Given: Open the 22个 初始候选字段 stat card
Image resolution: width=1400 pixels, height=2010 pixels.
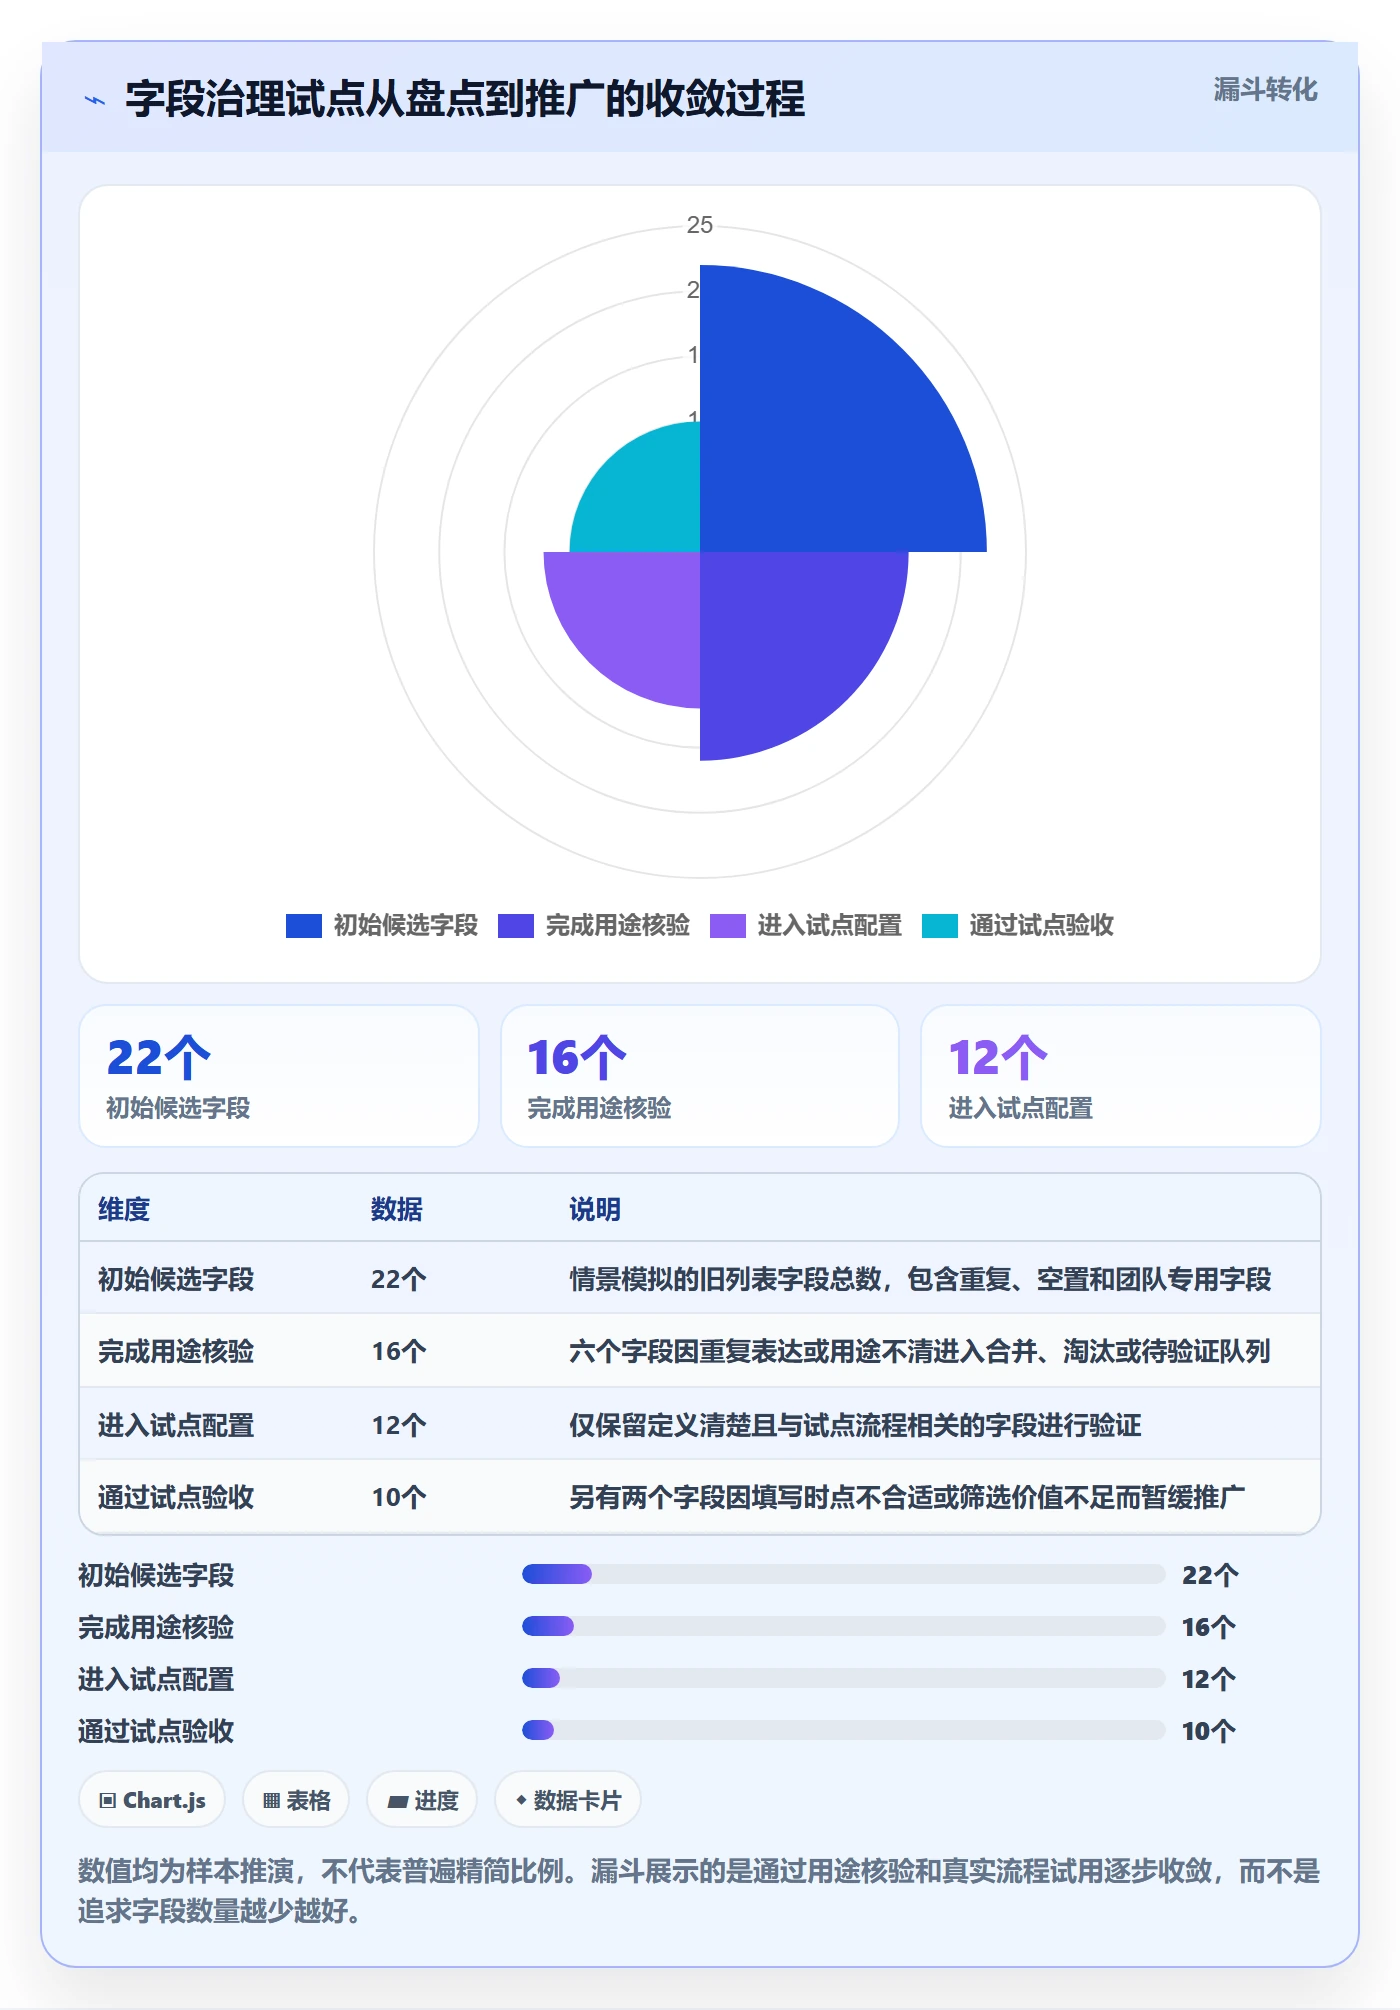Looking at the screenshot, I should 279,1076.
